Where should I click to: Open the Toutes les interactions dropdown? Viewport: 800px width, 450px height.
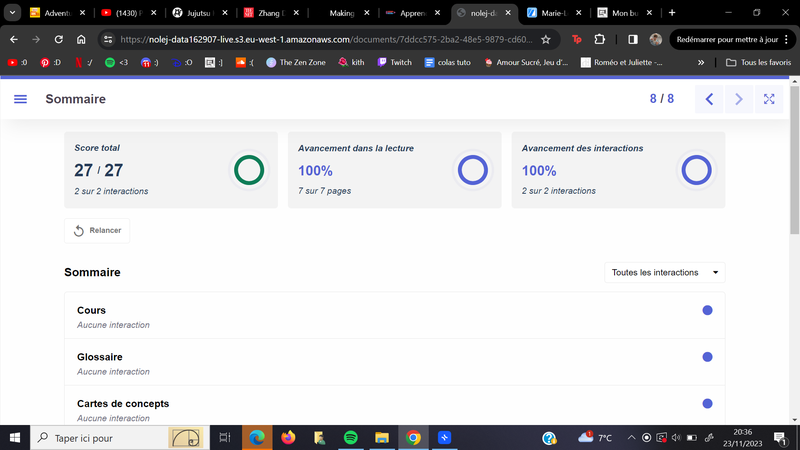[x=665, y=272]
